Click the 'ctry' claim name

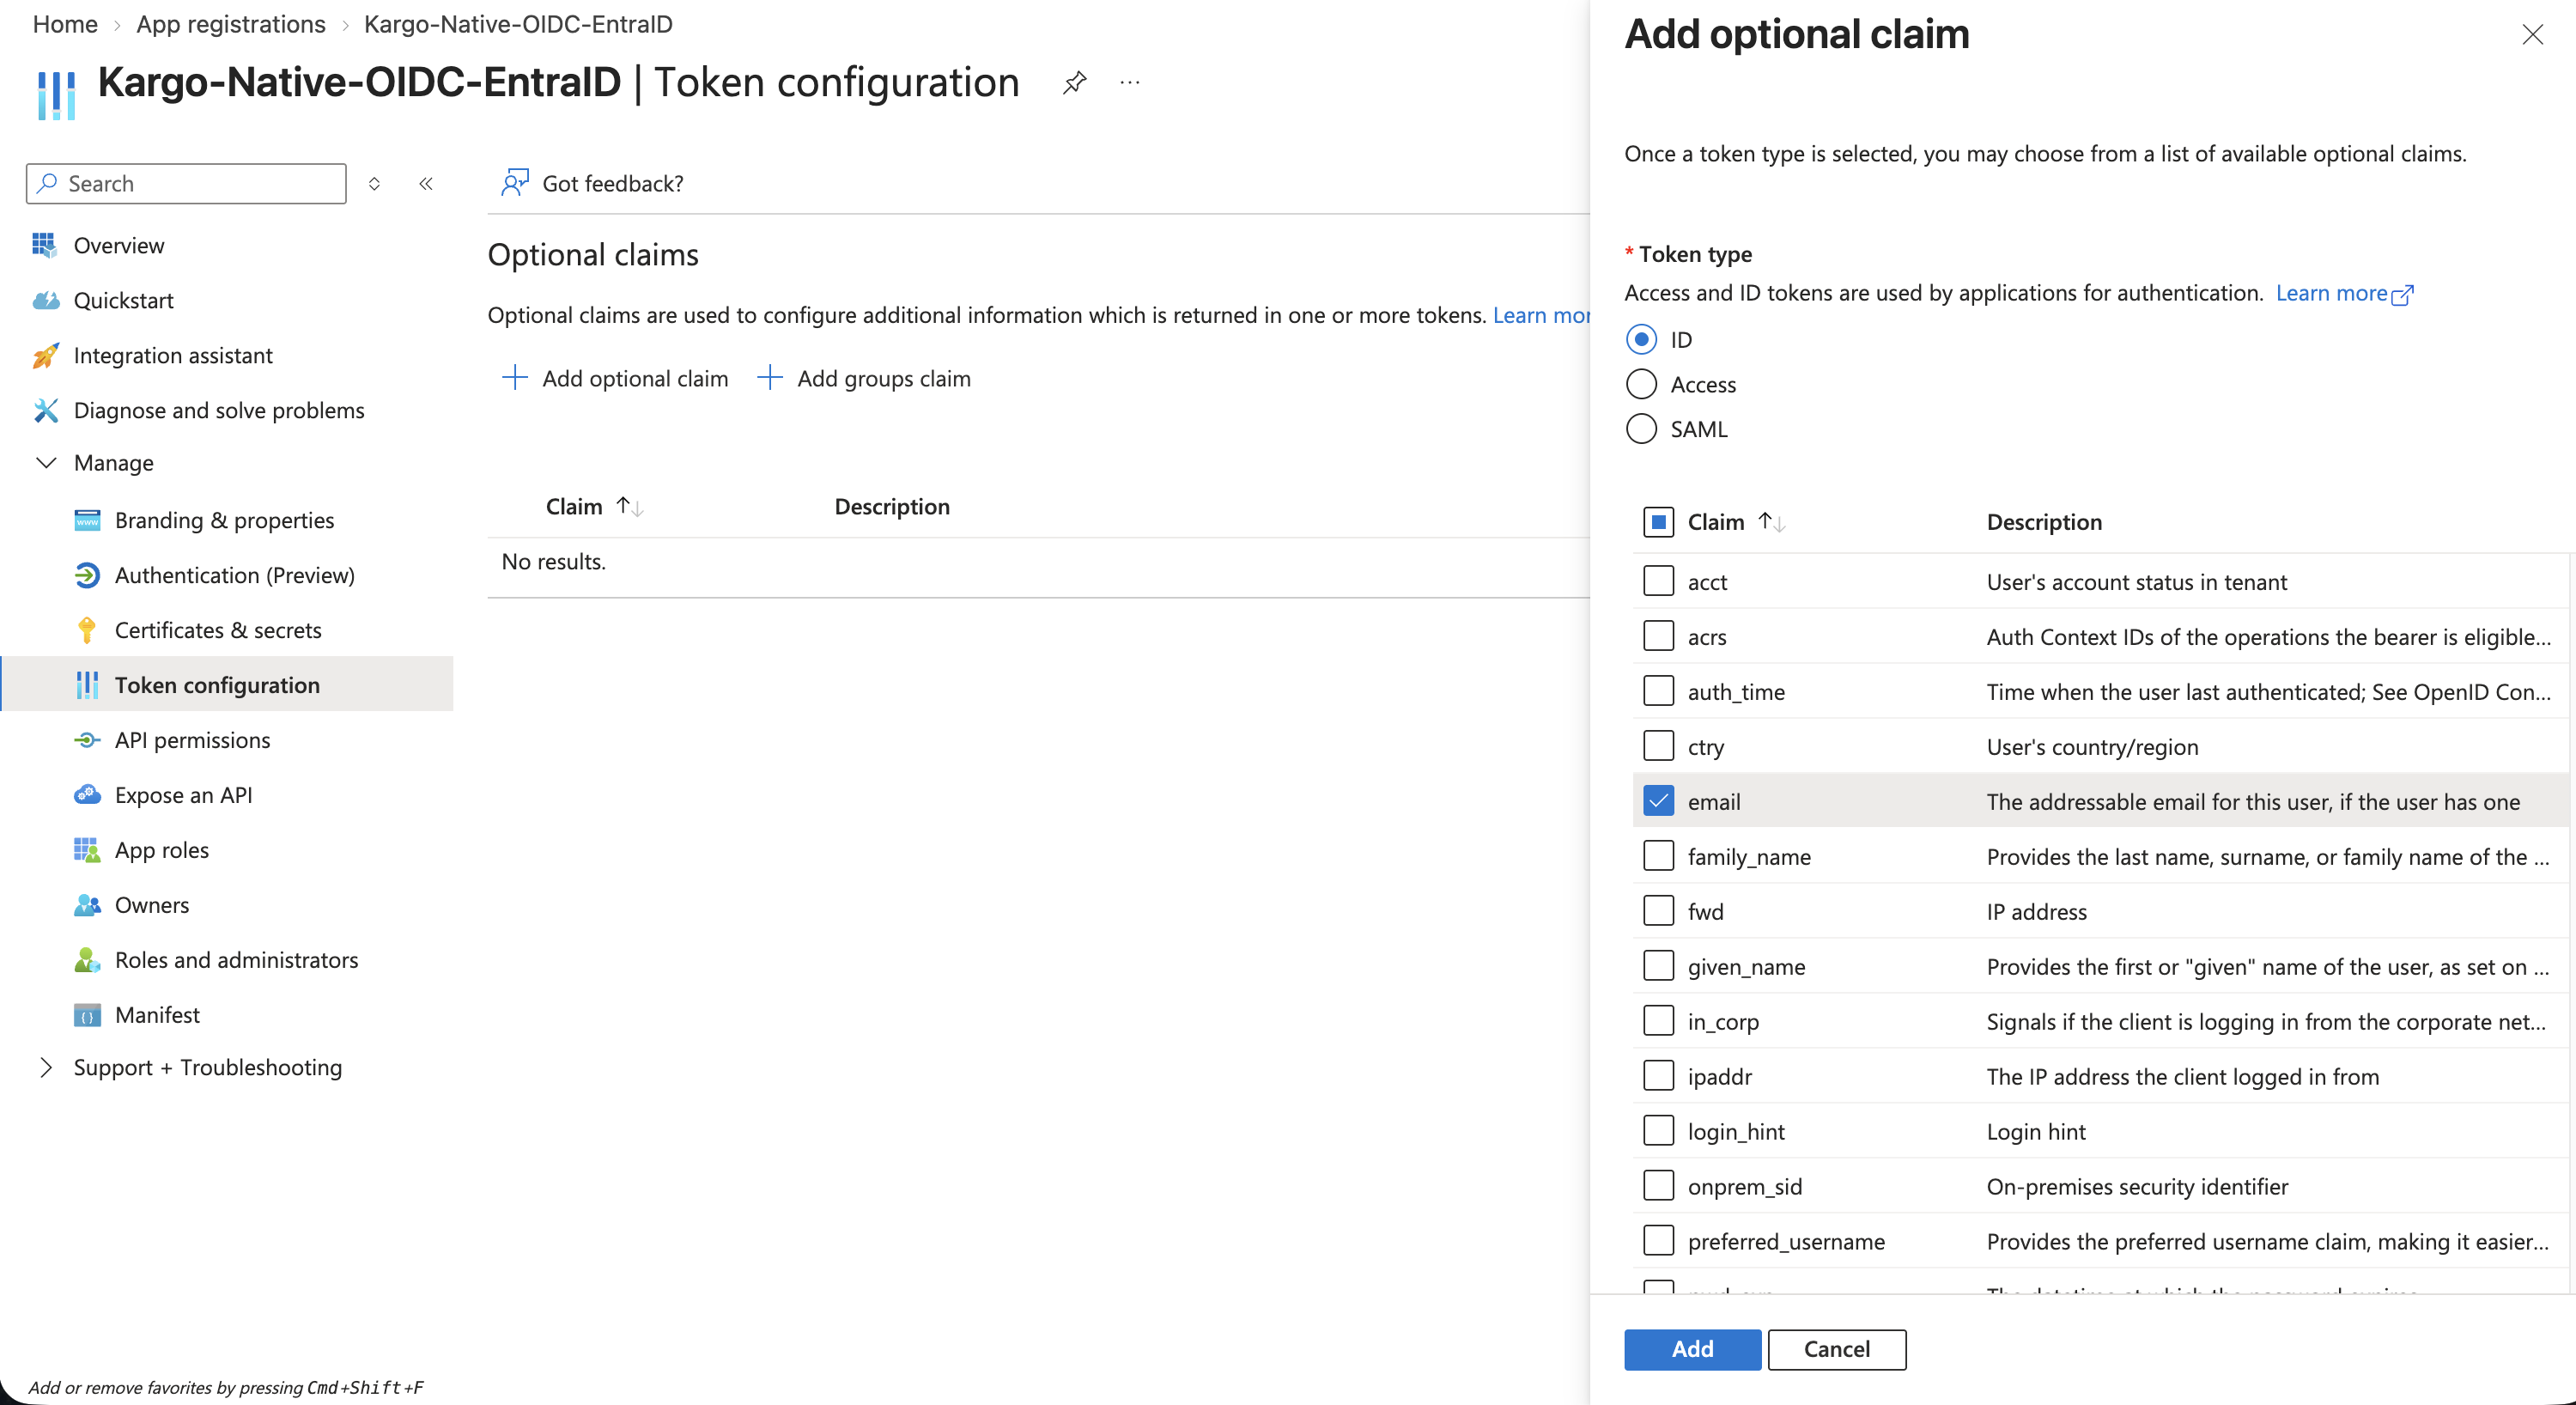[1706, 747]
